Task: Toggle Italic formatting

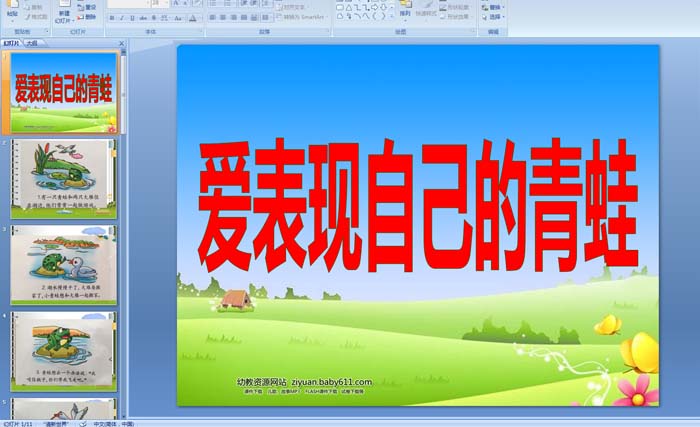Action: click(x=122, y=18)
